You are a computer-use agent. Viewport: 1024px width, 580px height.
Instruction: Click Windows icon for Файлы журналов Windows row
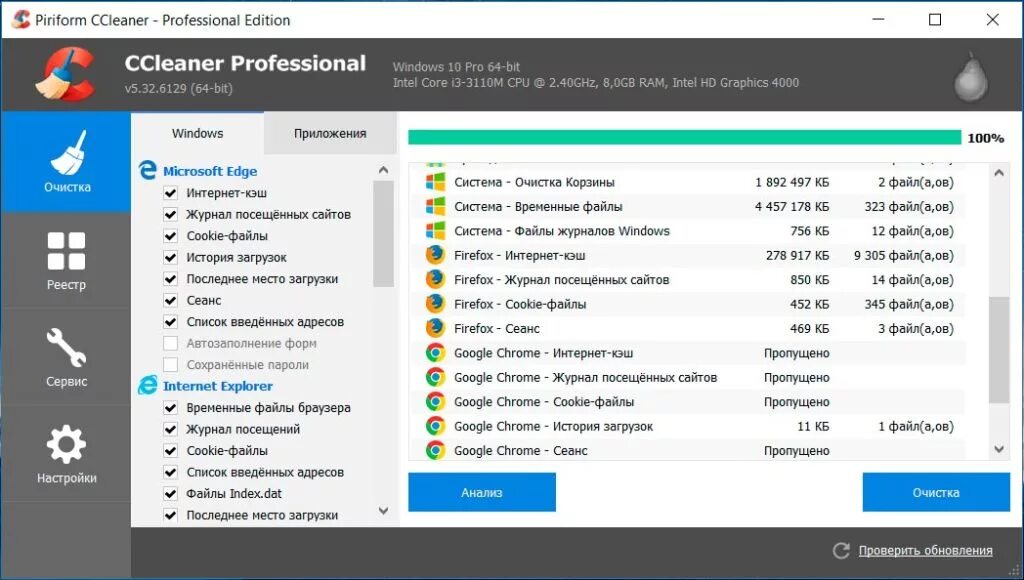[435, 231]
